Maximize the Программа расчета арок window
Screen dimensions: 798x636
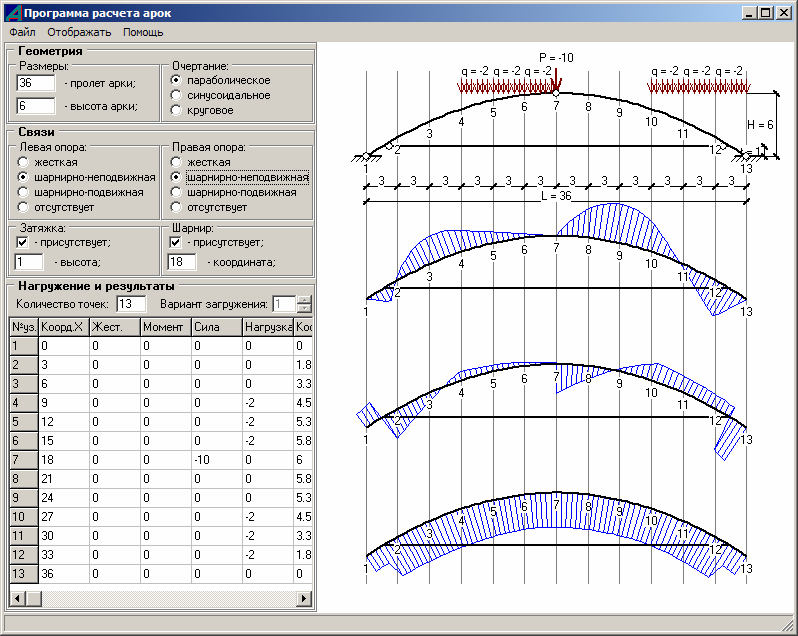pos(766,13)
